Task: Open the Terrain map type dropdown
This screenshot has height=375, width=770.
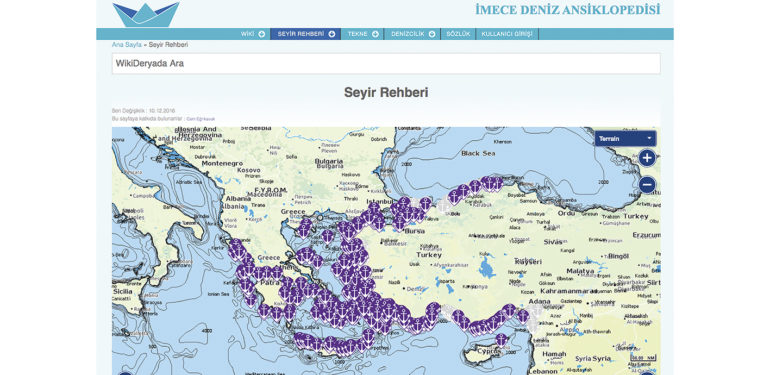Action: click(x=625, y=138)
